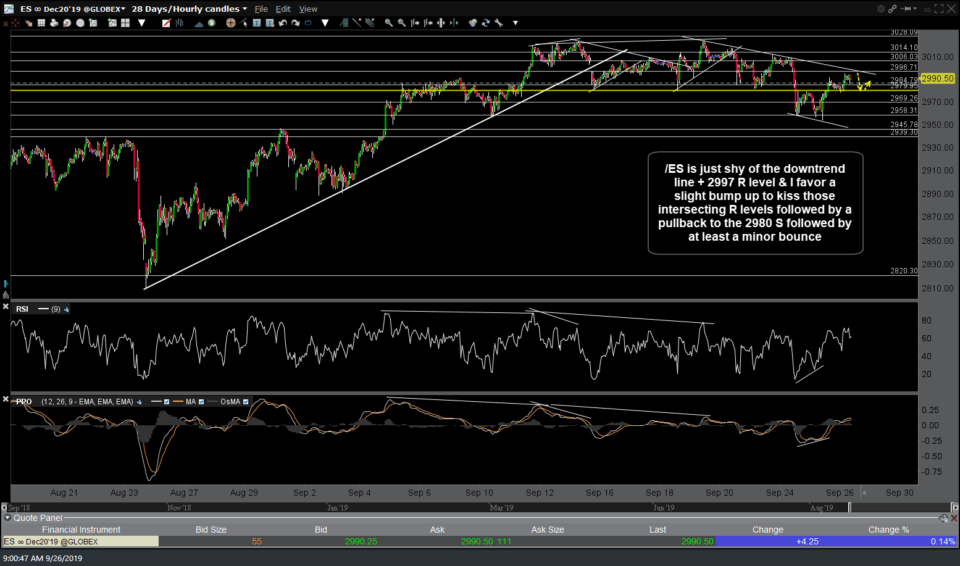Click the undo arrow in toolbar
The image size is (960, 566).
282,23
